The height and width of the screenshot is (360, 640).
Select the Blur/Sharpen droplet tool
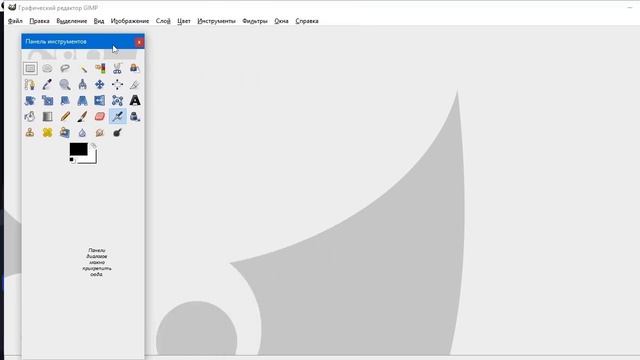tap(82, 133)
